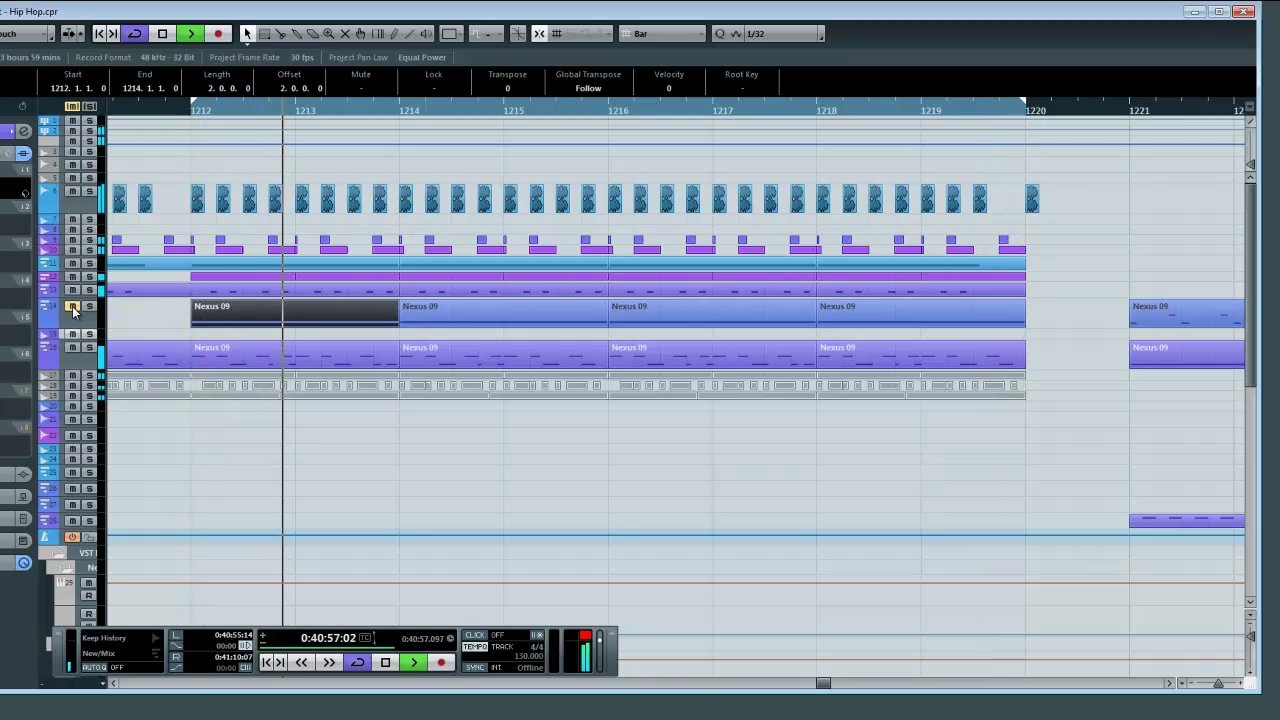This screenshot has width=1280, height=720.
Task: Stop playback in the transport panel
Action: tap(385, 662)
